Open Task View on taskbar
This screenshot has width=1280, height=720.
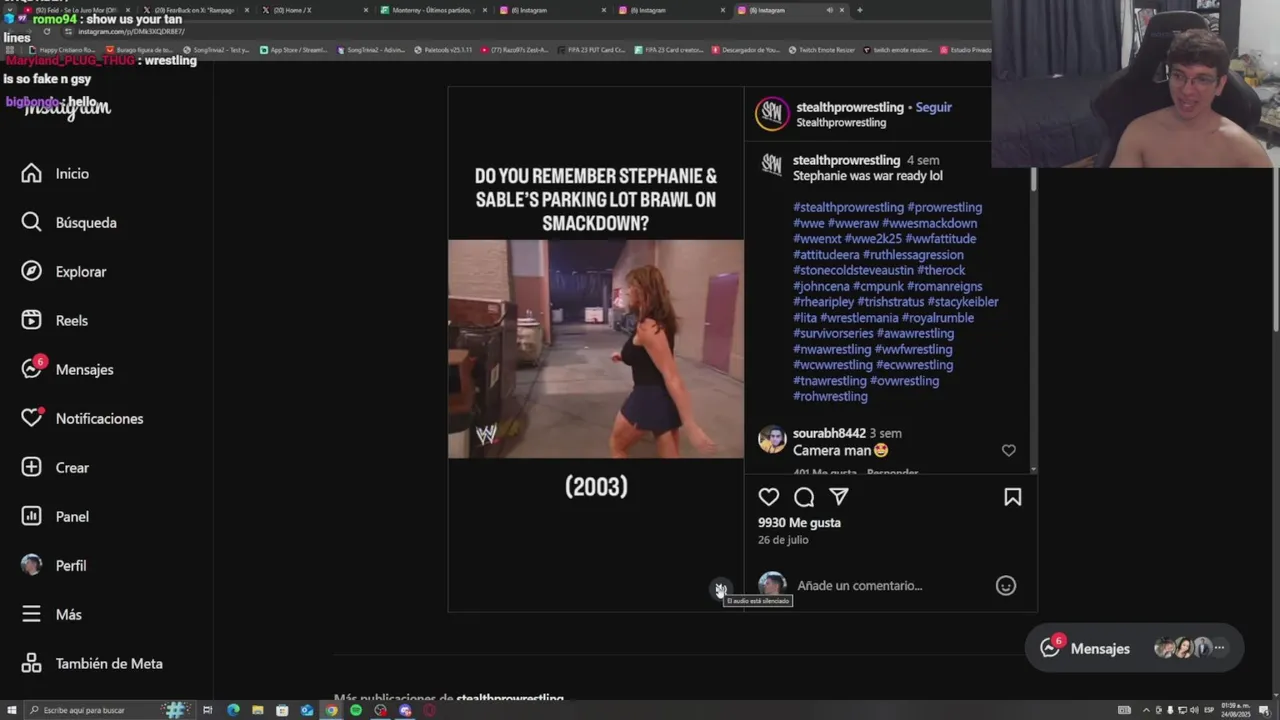208,710
